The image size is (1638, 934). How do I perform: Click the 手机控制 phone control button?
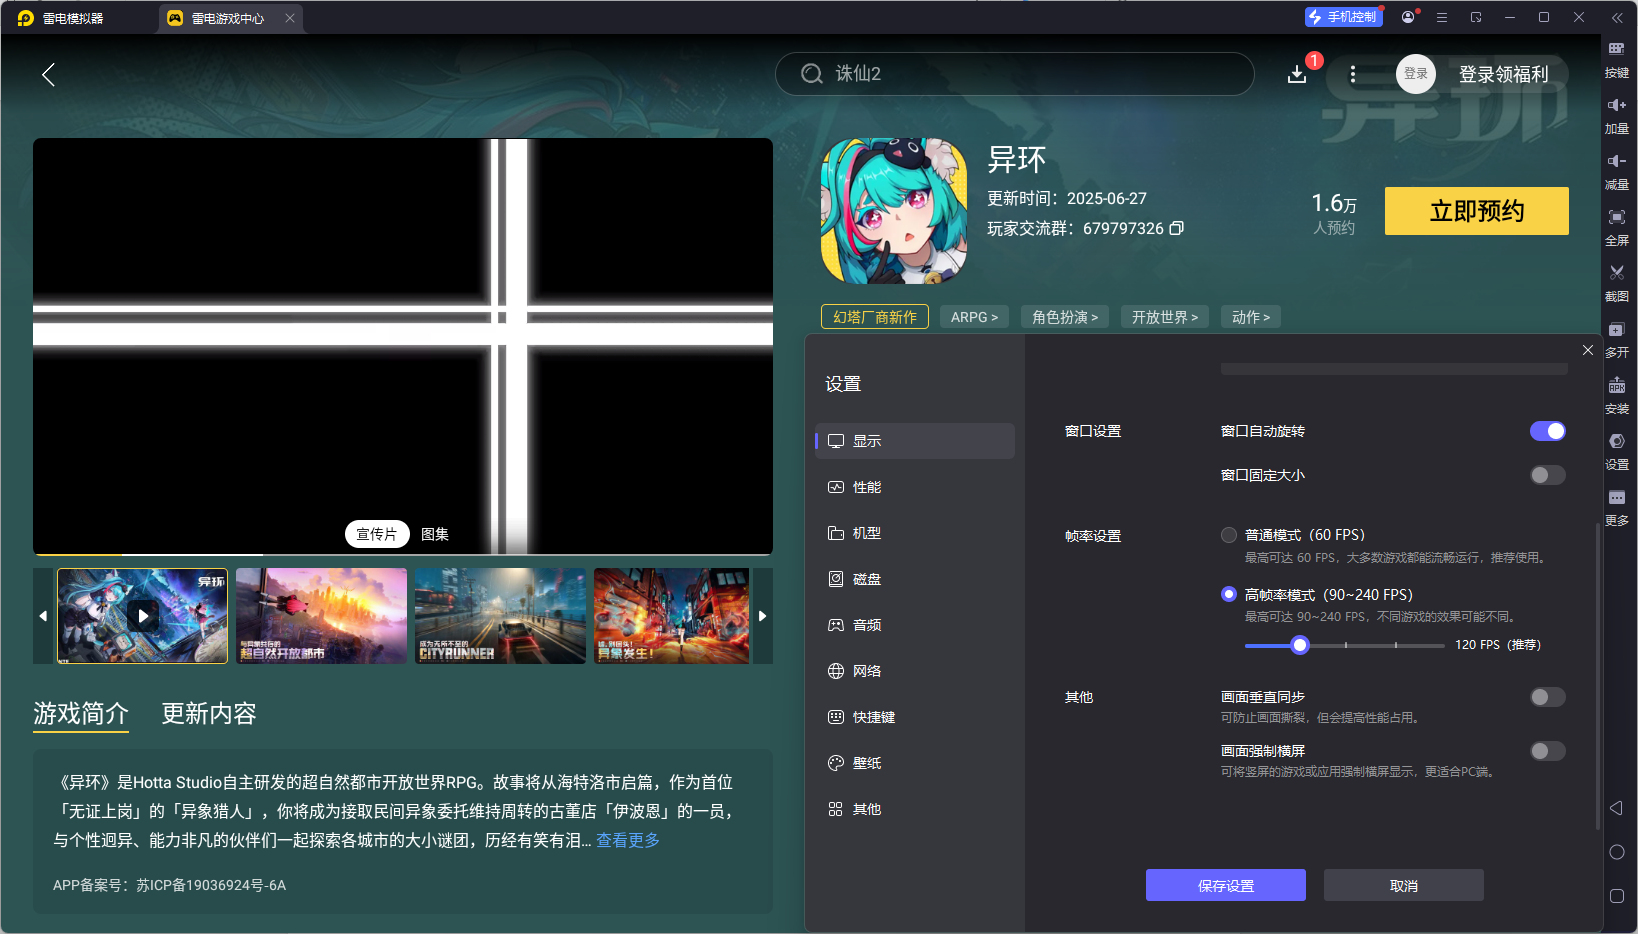click(1344, 17)
